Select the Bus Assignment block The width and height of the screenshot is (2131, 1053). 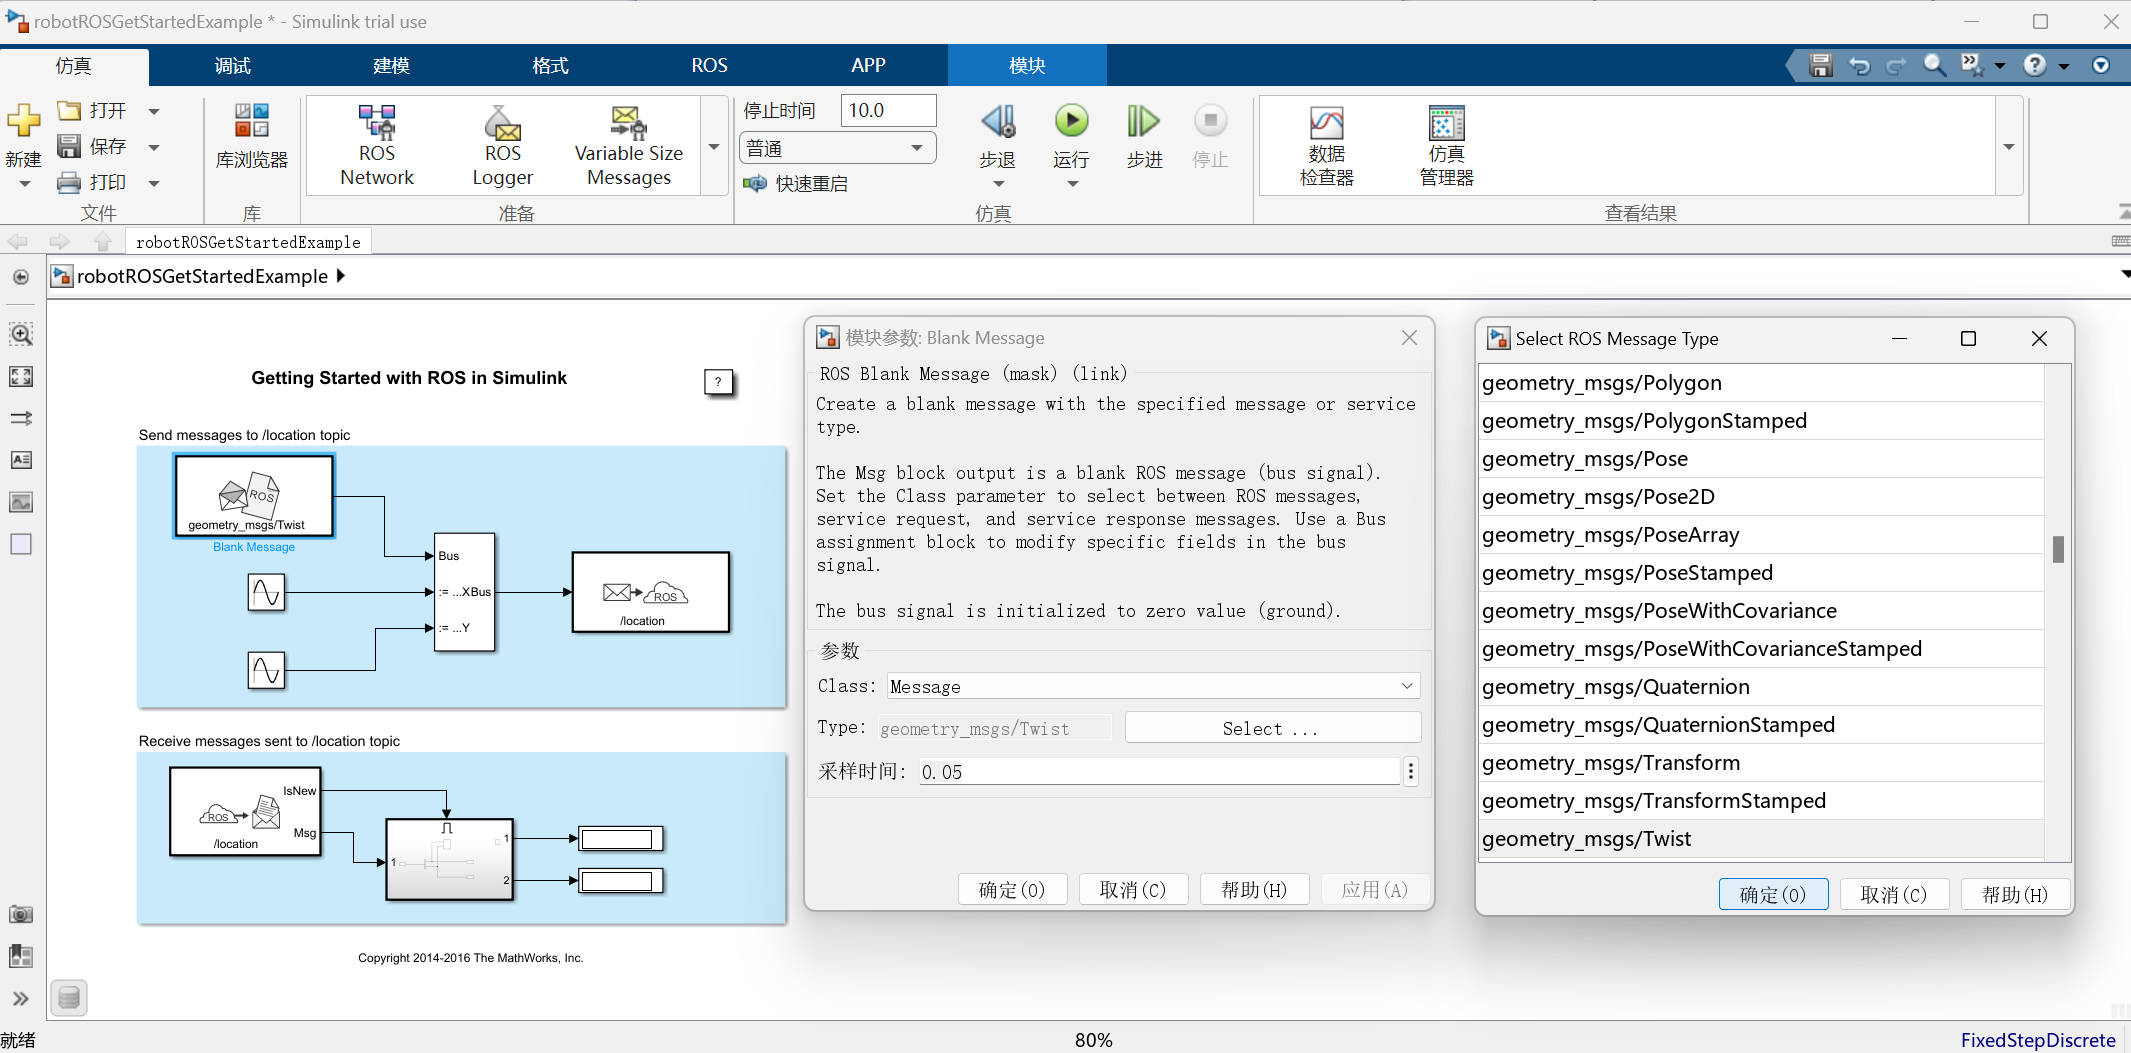[x=465, y=592]
